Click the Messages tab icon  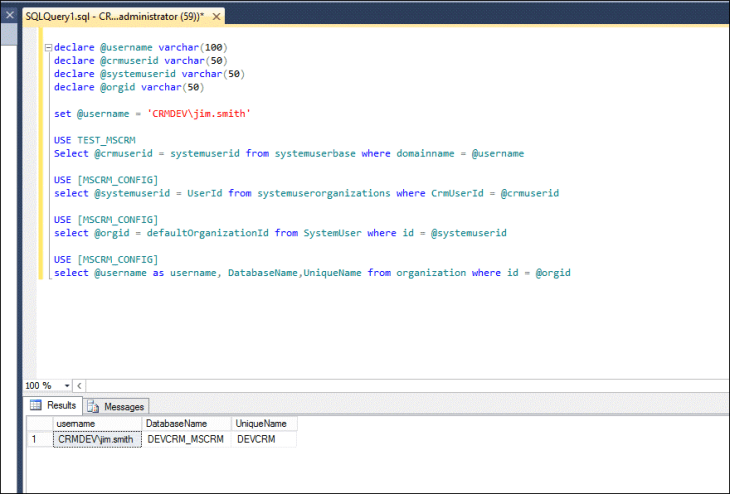(x=94, y=406)
